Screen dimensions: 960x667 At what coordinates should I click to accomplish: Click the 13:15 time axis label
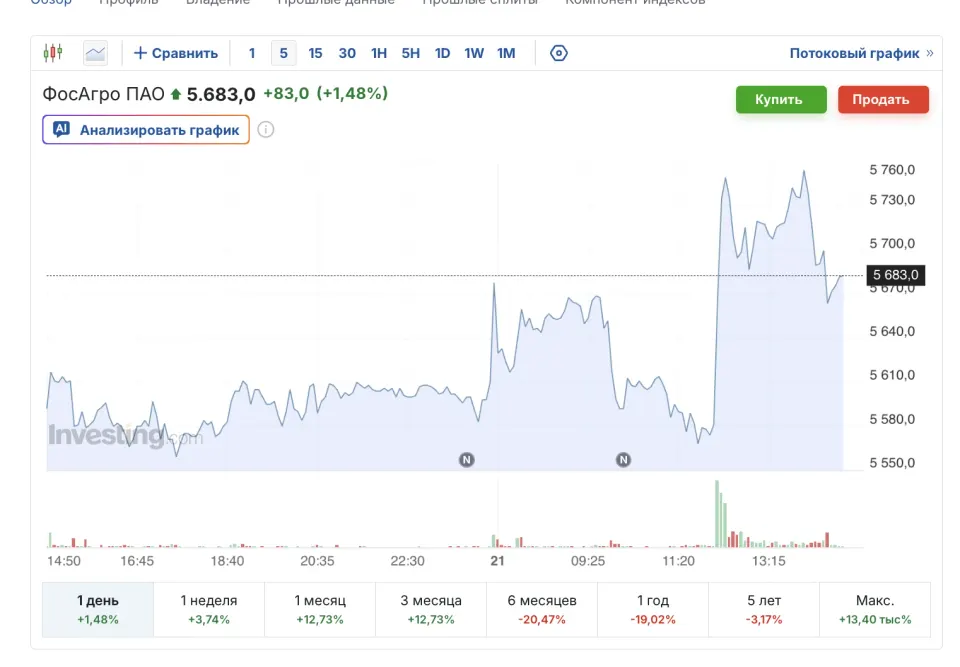coord(768,561)
